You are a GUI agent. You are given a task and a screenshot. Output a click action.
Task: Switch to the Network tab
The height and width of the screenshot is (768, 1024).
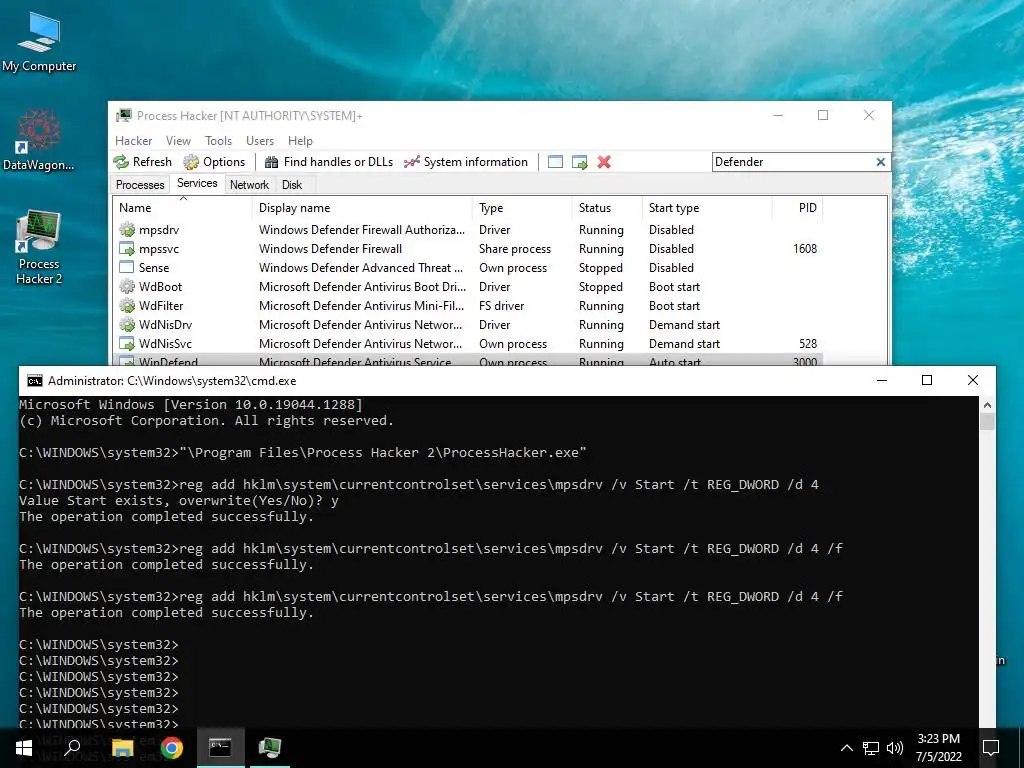pos(249,185)
